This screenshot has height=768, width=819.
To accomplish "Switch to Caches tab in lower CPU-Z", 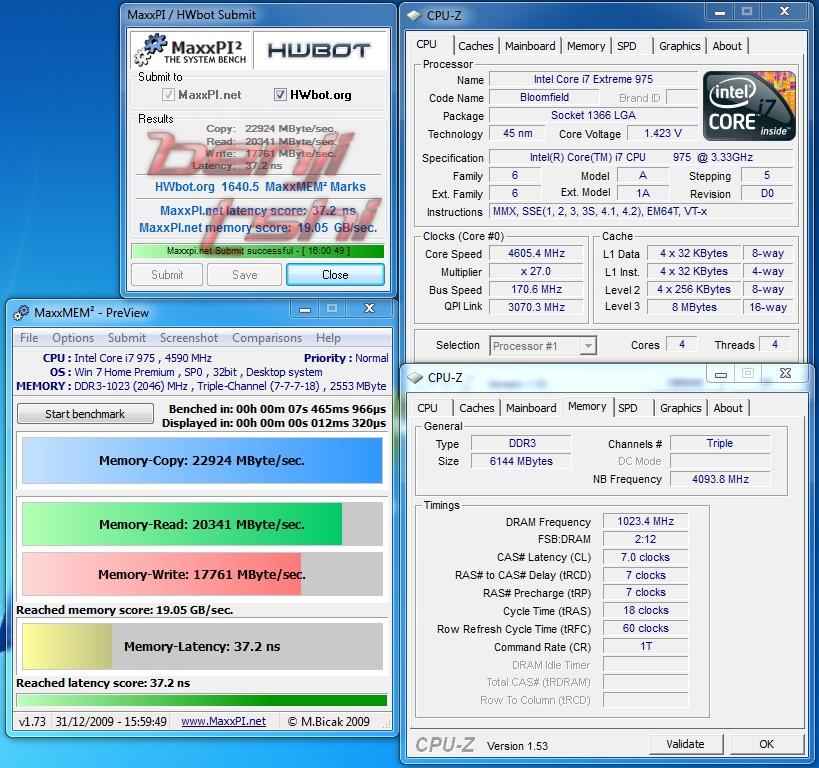I will pyautogui.click(x=477, y=408).
